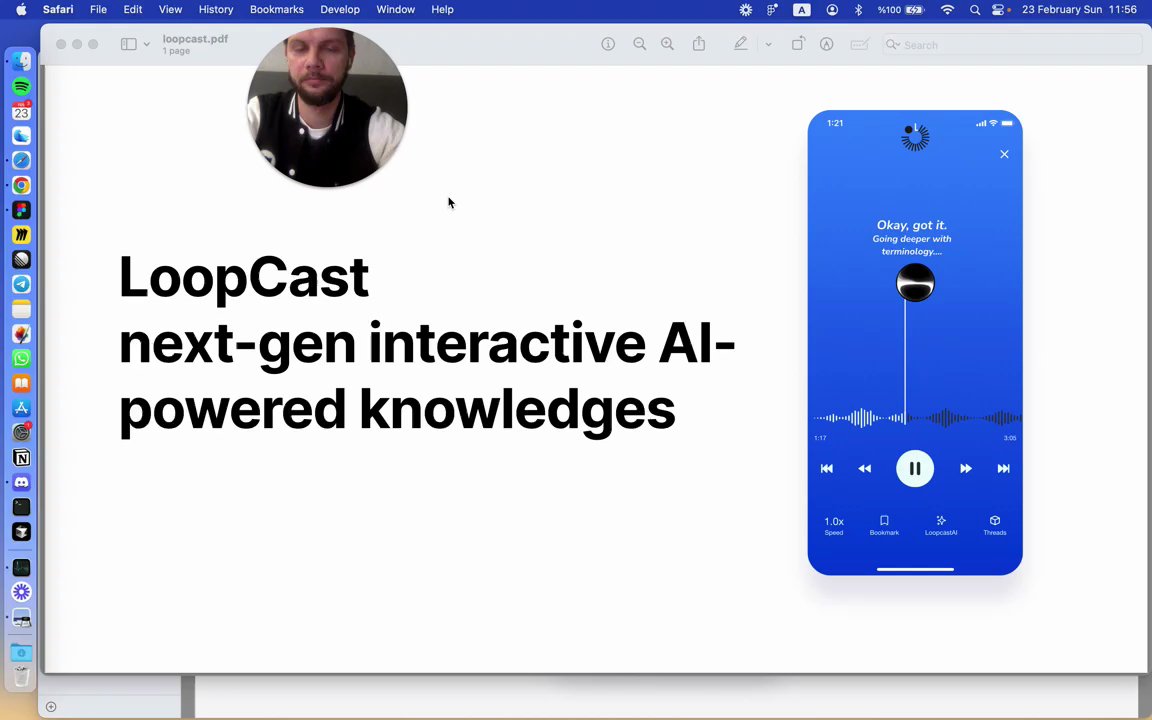Open the Develop menu
1152x720 pixels.
coord(340,10)
